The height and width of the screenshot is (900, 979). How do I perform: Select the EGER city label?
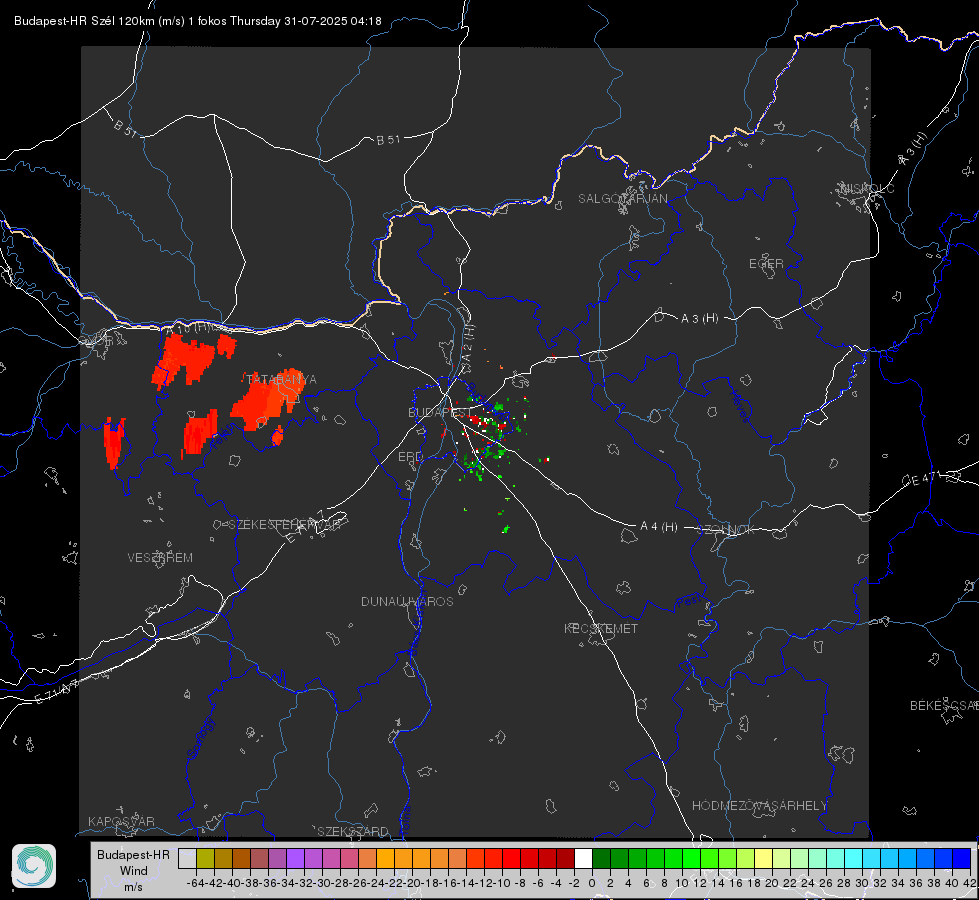(x=766, y=264)
